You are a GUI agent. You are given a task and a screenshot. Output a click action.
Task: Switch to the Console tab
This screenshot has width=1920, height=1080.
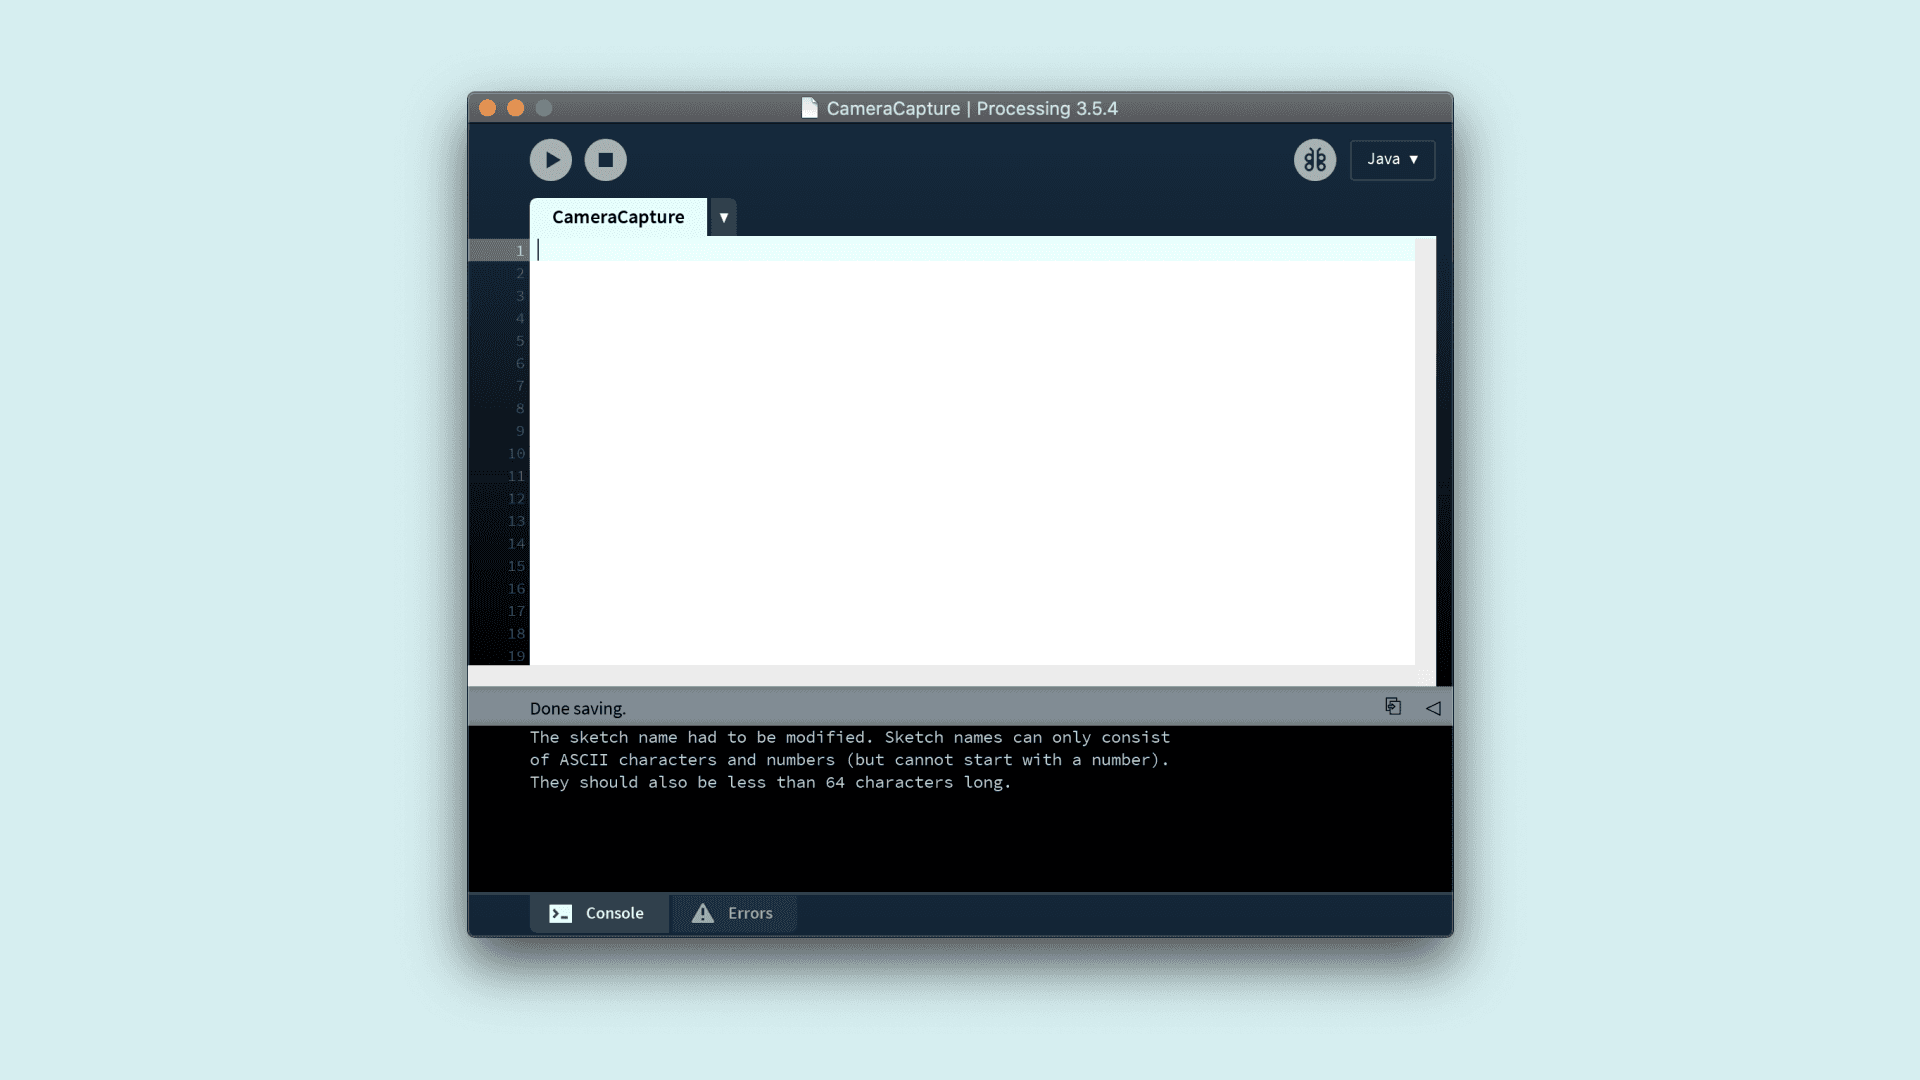[x=599, y=913]
